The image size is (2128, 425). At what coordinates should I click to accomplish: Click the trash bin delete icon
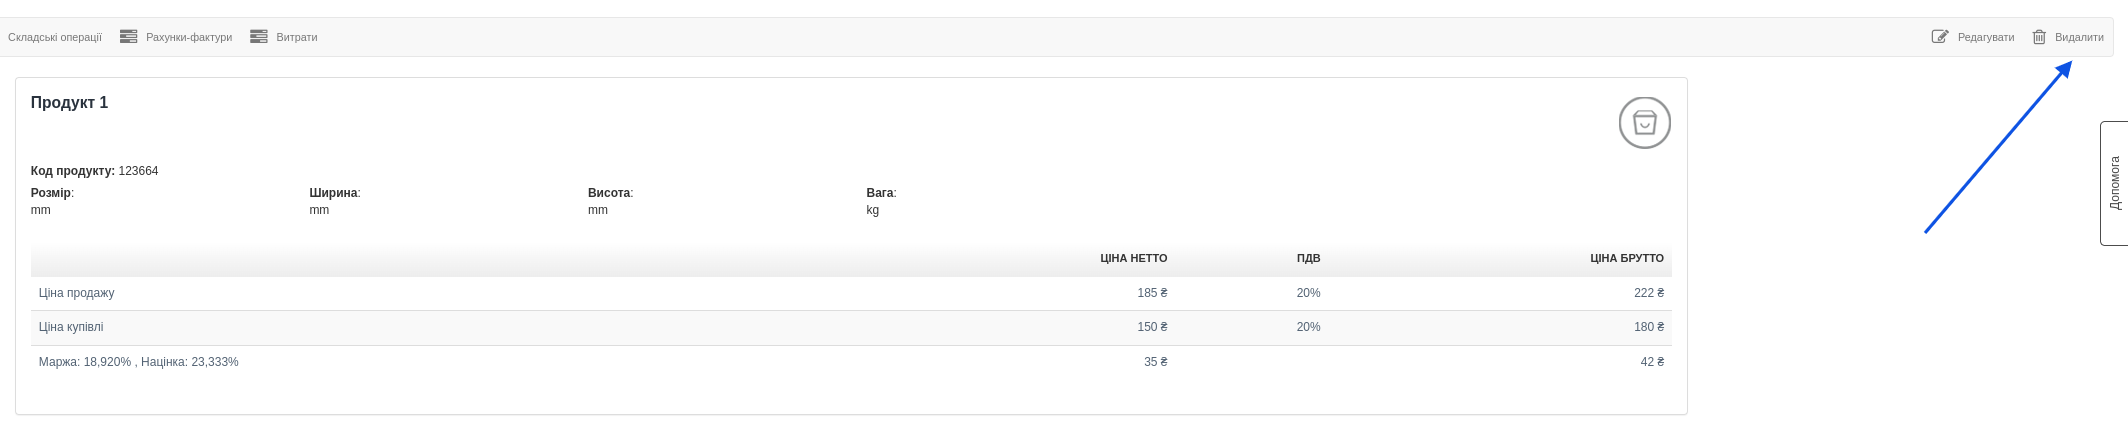[x=2039, y=37]
